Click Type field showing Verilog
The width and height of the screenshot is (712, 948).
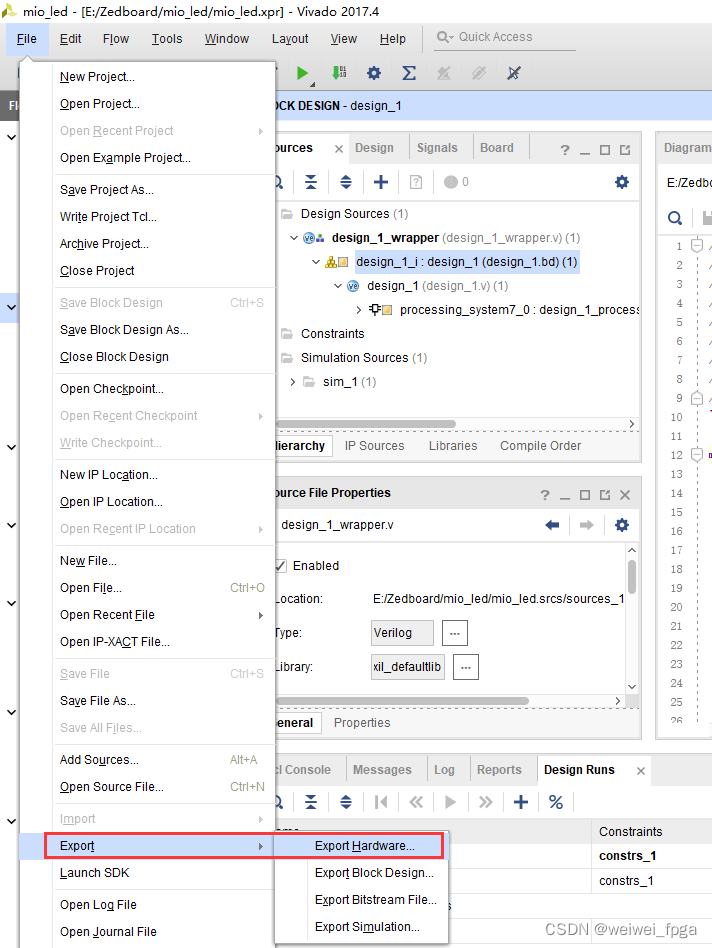pos(402,633)
